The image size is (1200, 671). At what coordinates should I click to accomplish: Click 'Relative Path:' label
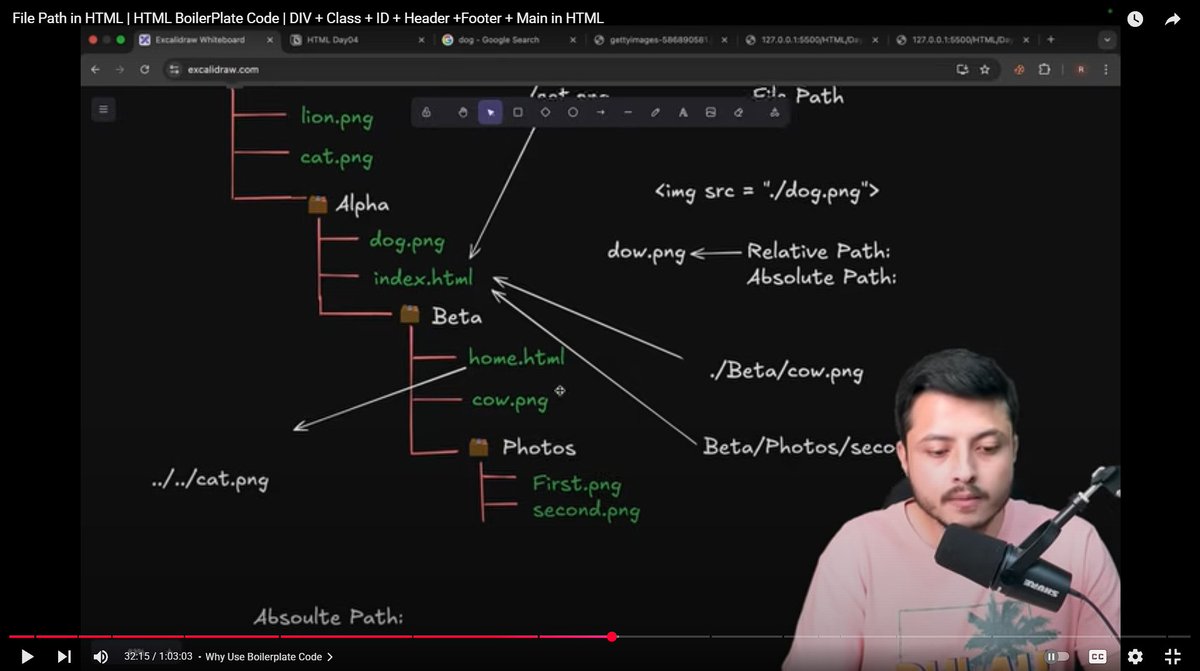pyautogui.click(x=819, y=251)
